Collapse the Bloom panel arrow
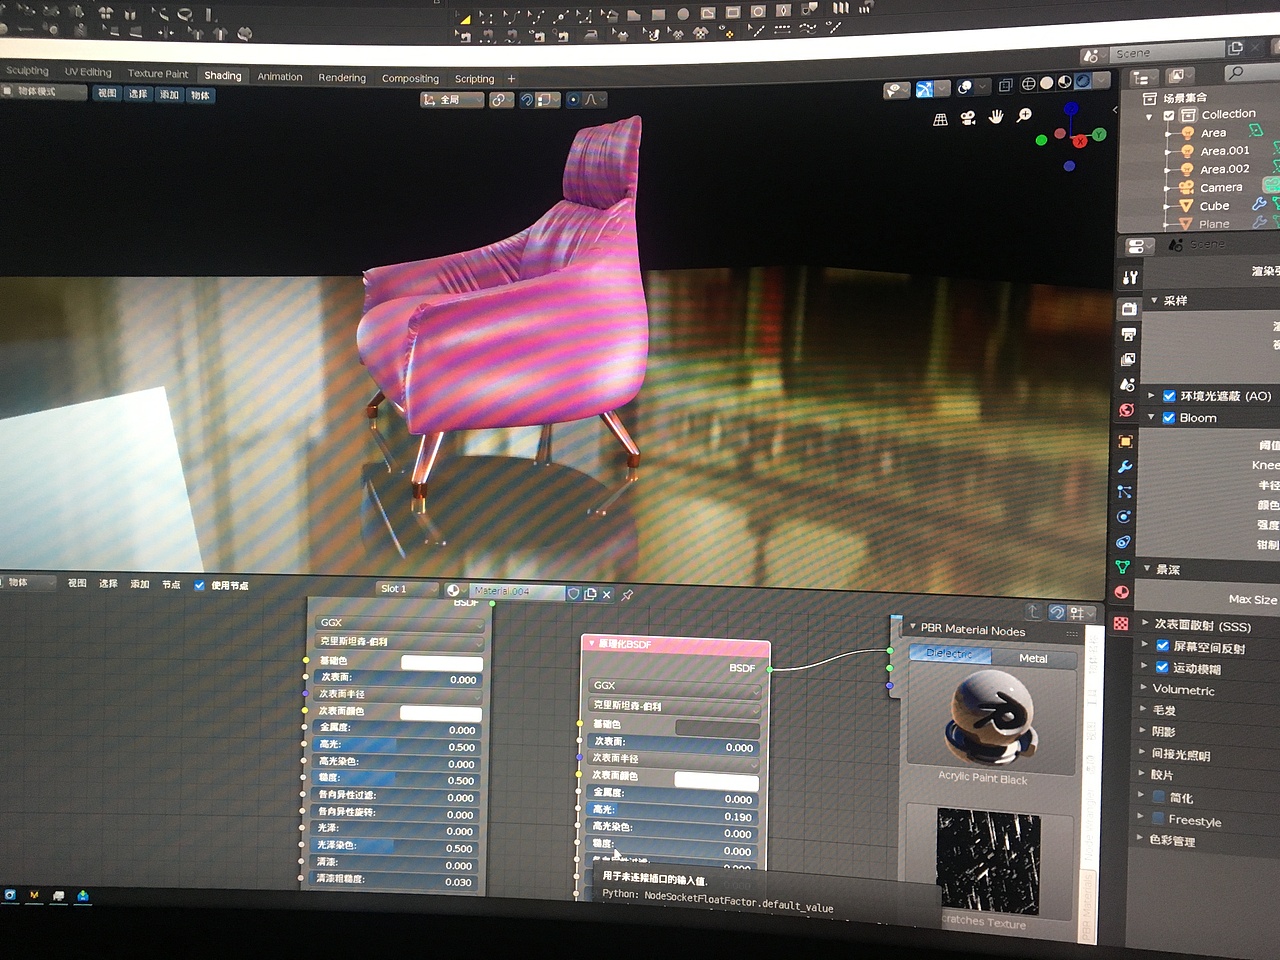 pos(1152,418)
